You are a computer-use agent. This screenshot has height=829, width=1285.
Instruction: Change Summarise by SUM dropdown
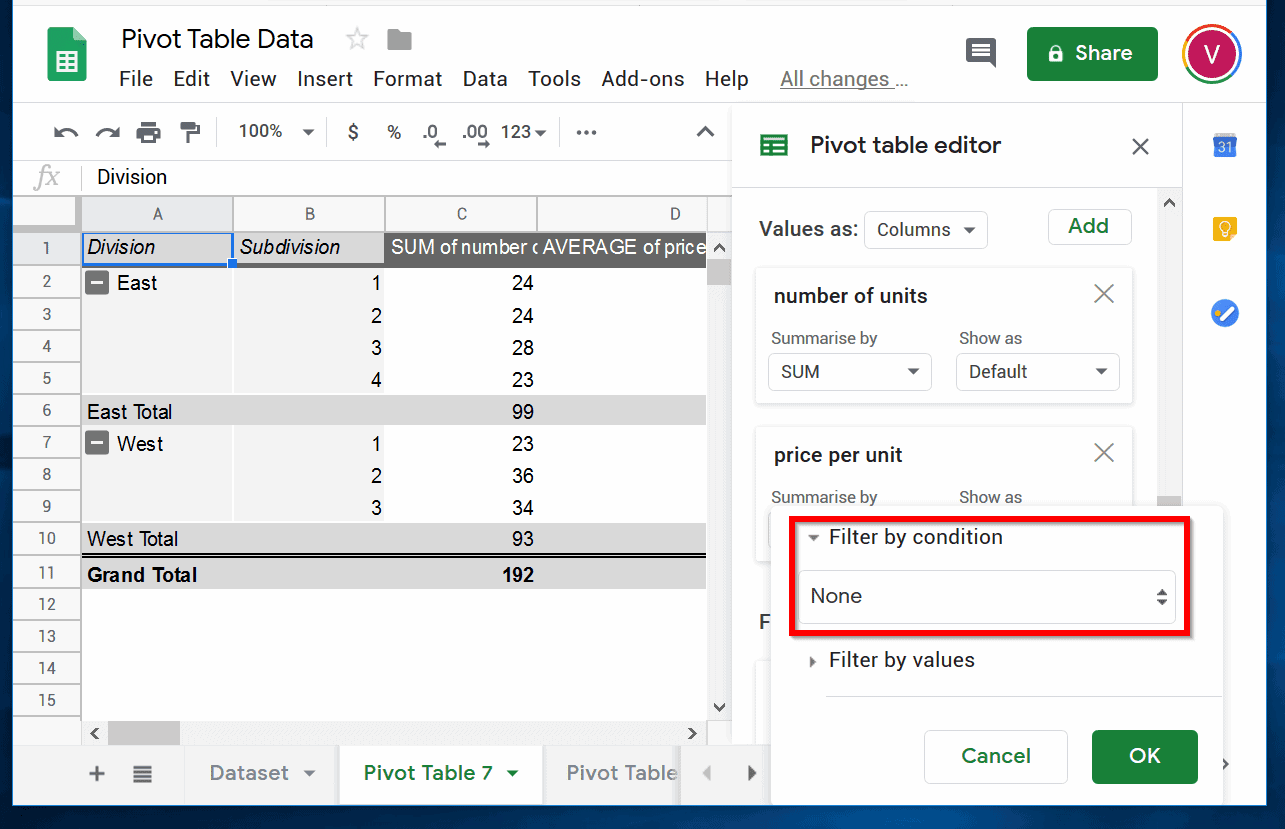click(849, 371)
